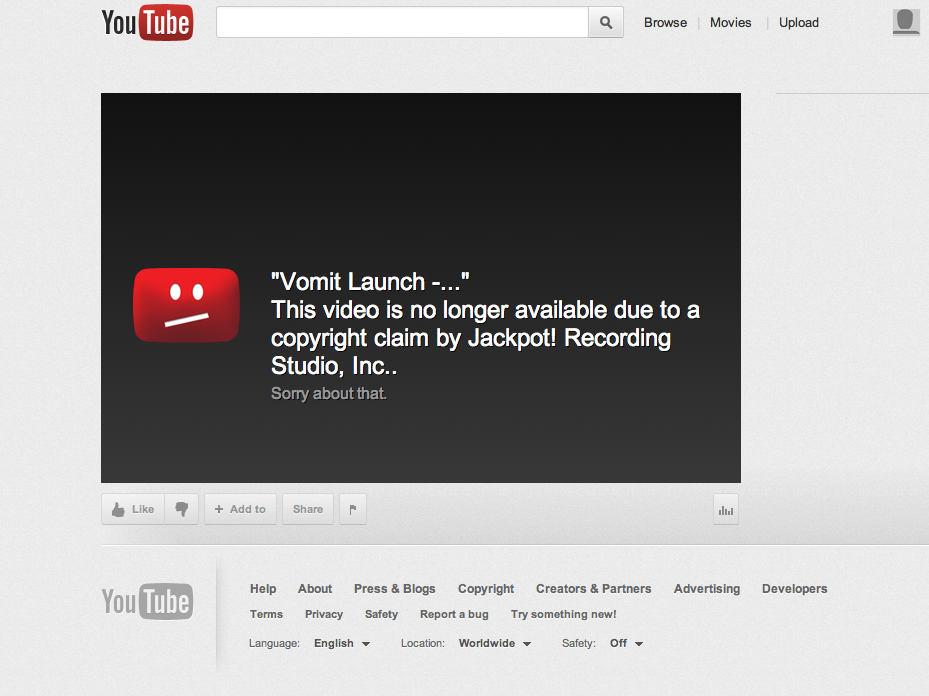Click Report a bug in the footer
Screen dimensions: 929x696
(x=454, y=614)
